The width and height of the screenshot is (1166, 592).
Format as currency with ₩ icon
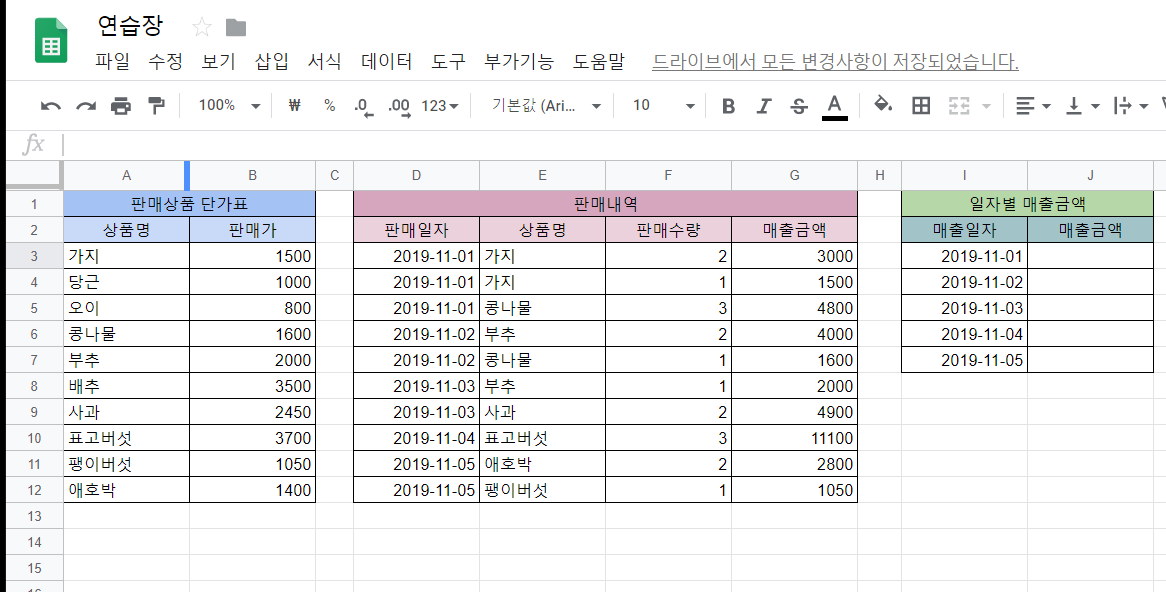294,106
